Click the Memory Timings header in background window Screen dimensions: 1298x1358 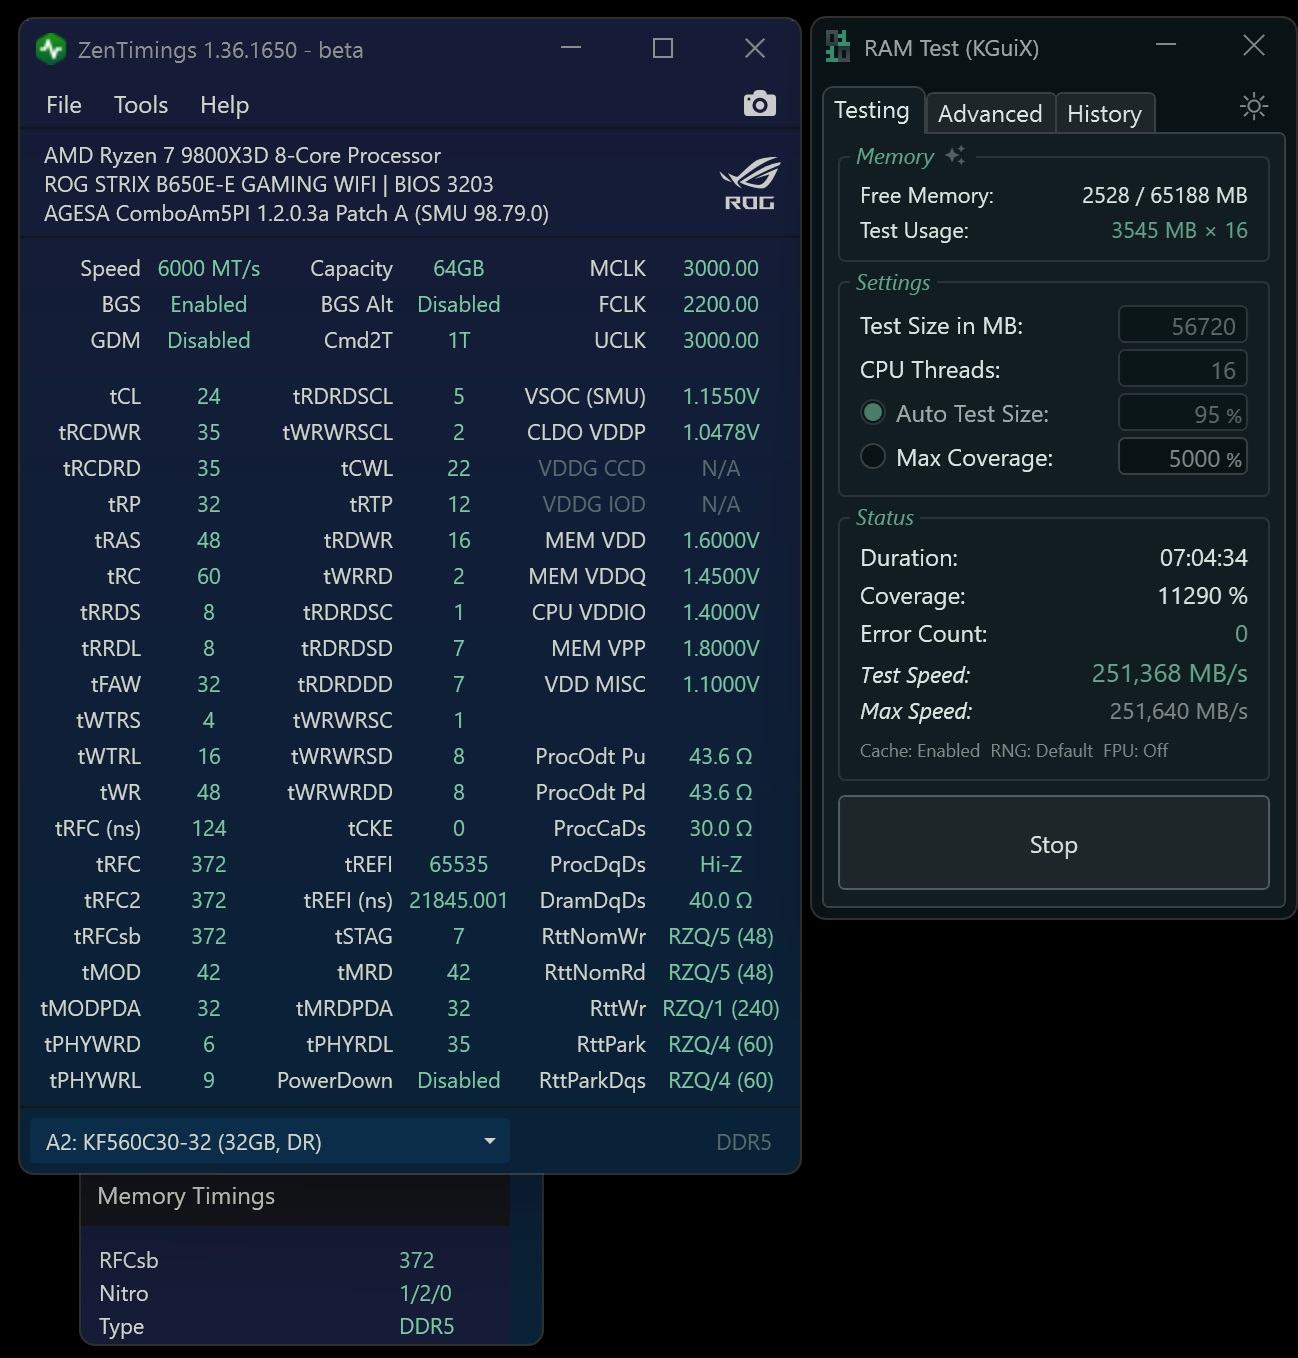coord(186,1196)
